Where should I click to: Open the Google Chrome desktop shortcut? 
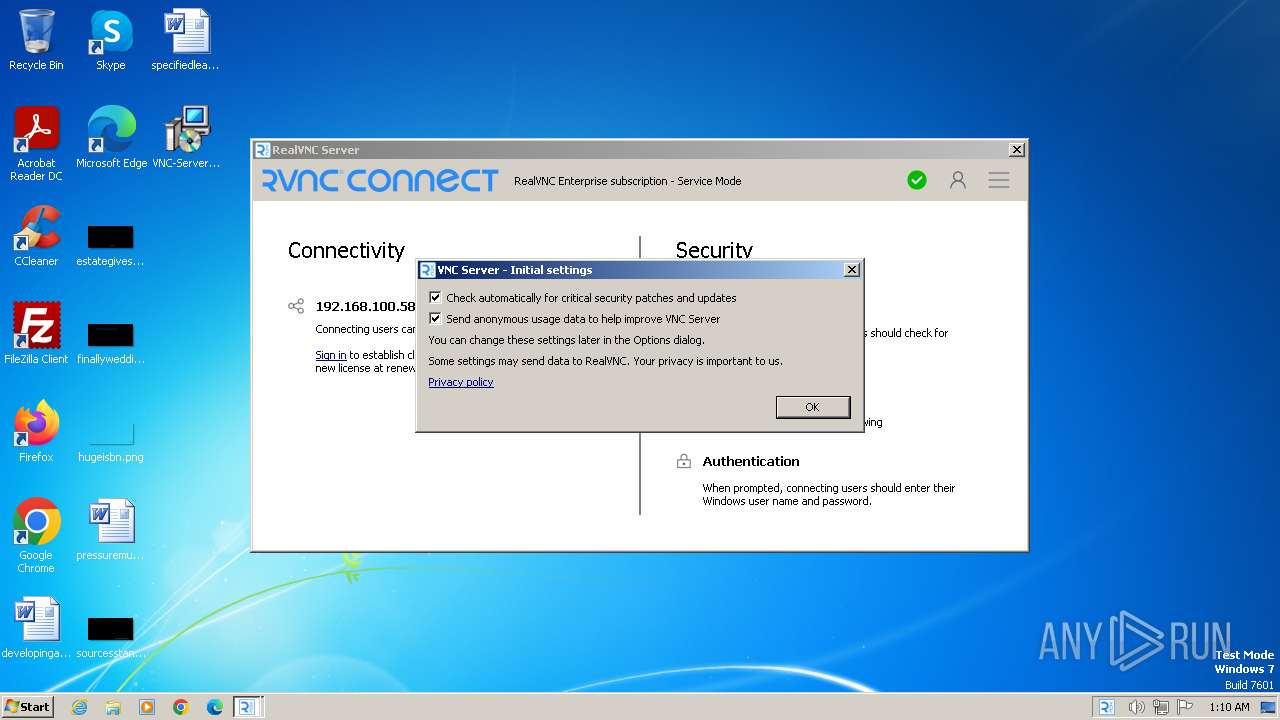[x=36, y=536]
